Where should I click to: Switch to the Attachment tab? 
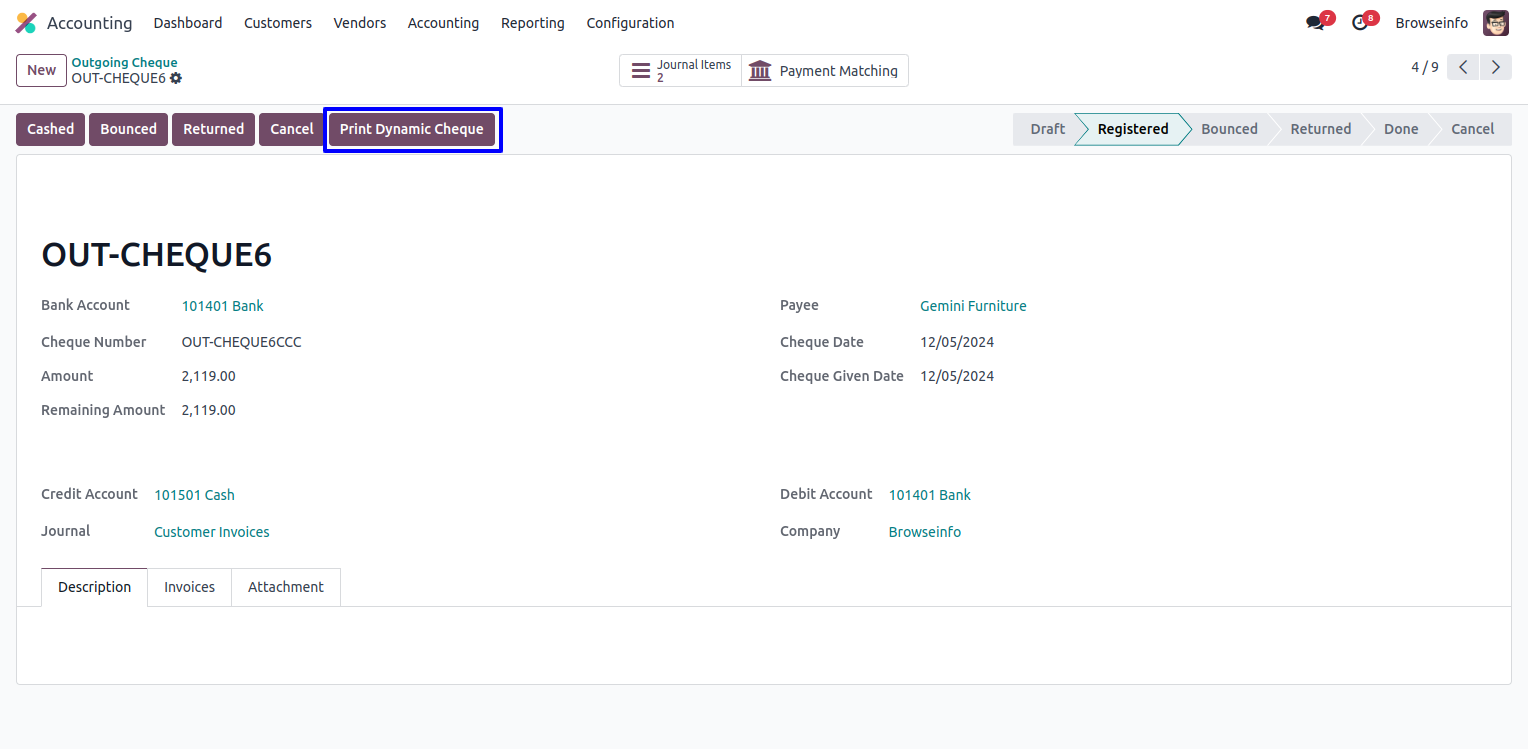(285, 587)
